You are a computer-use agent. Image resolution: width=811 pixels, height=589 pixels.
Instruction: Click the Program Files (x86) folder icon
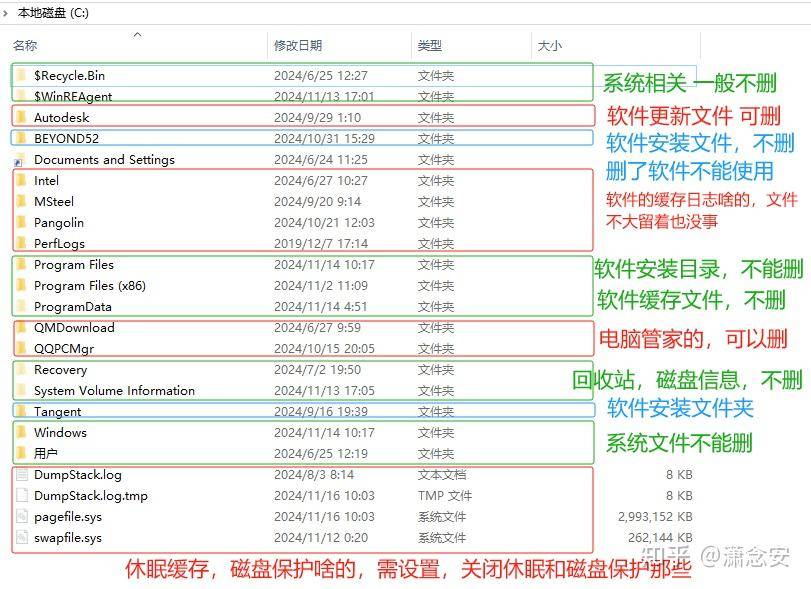(21, 285)
